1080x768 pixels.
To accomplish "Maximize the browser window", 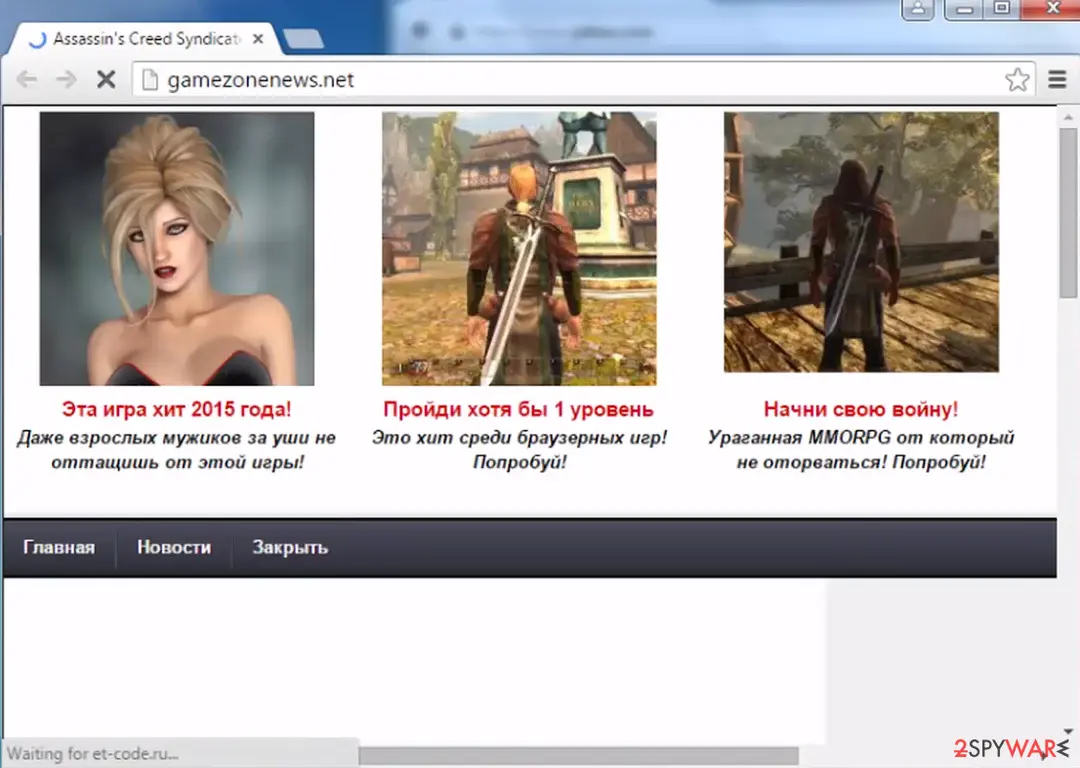I will pos(1001,9).
